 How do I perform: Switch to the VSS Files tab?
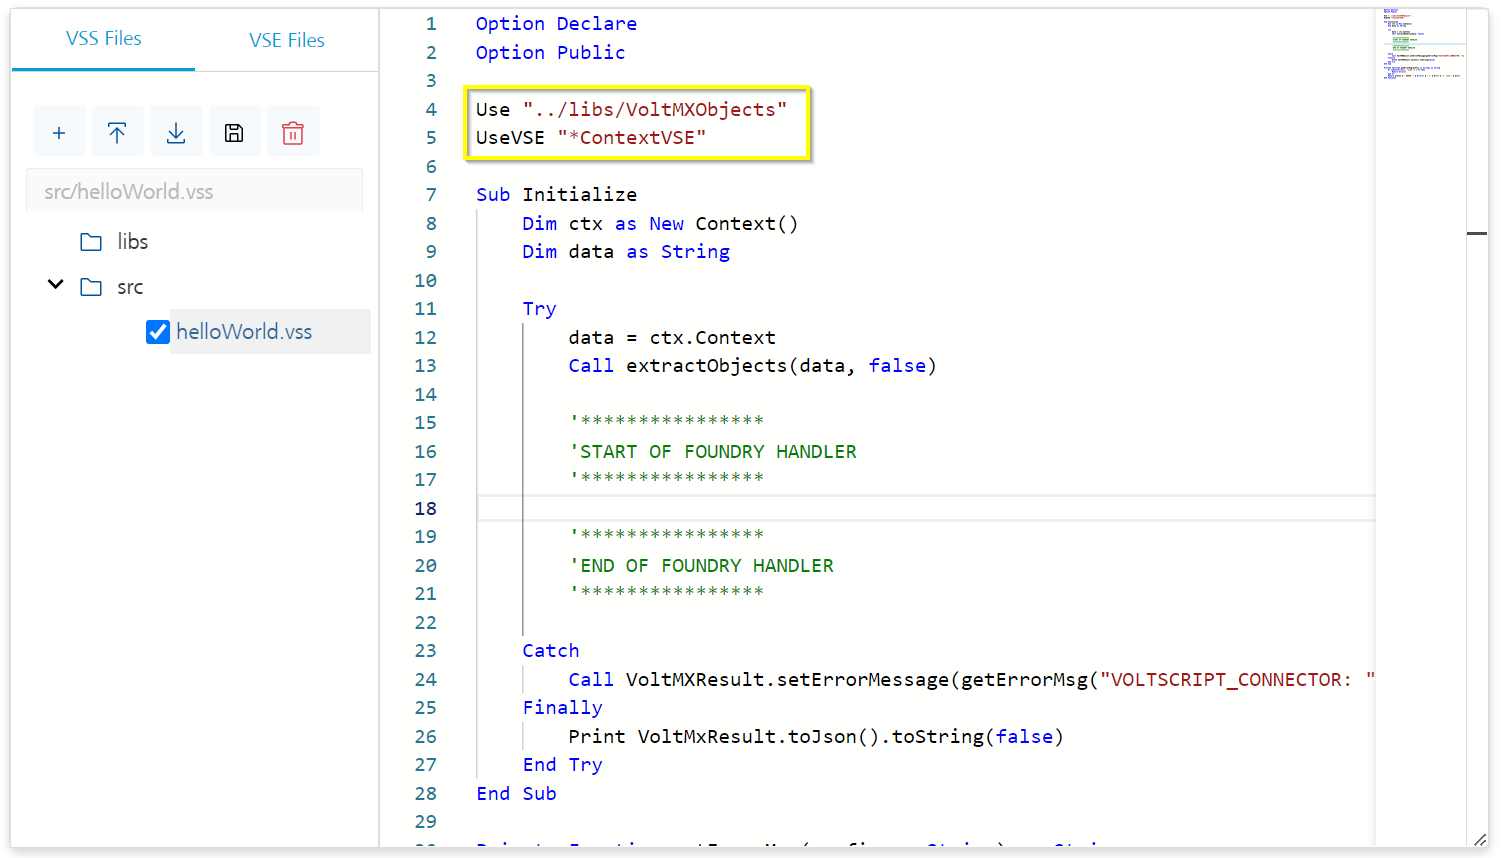click(x=103, y=39)
